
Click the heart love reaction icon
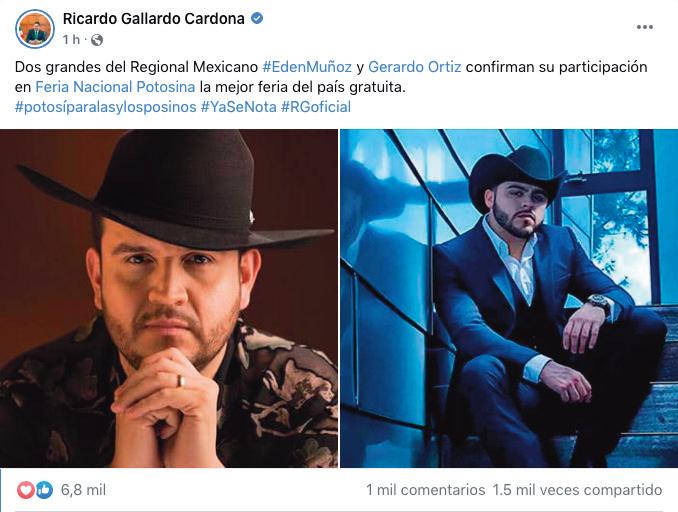tap(26, 490)
